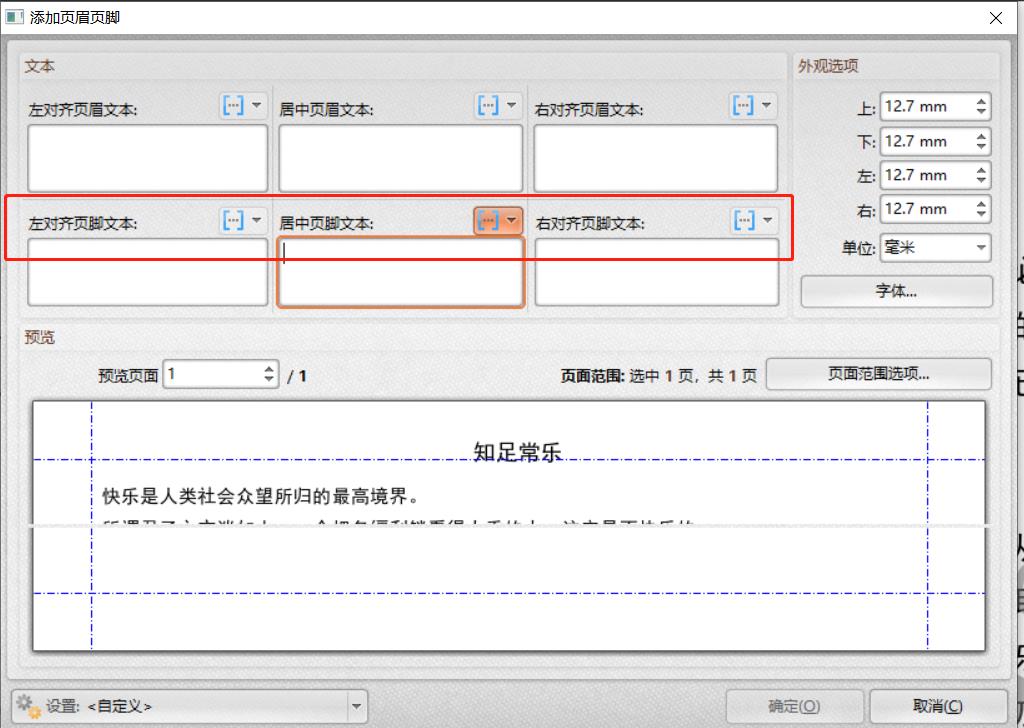Increase the 下 margin with its up arrow
The height and width of the screenshot is (728, 1024).
coord(981,136)
